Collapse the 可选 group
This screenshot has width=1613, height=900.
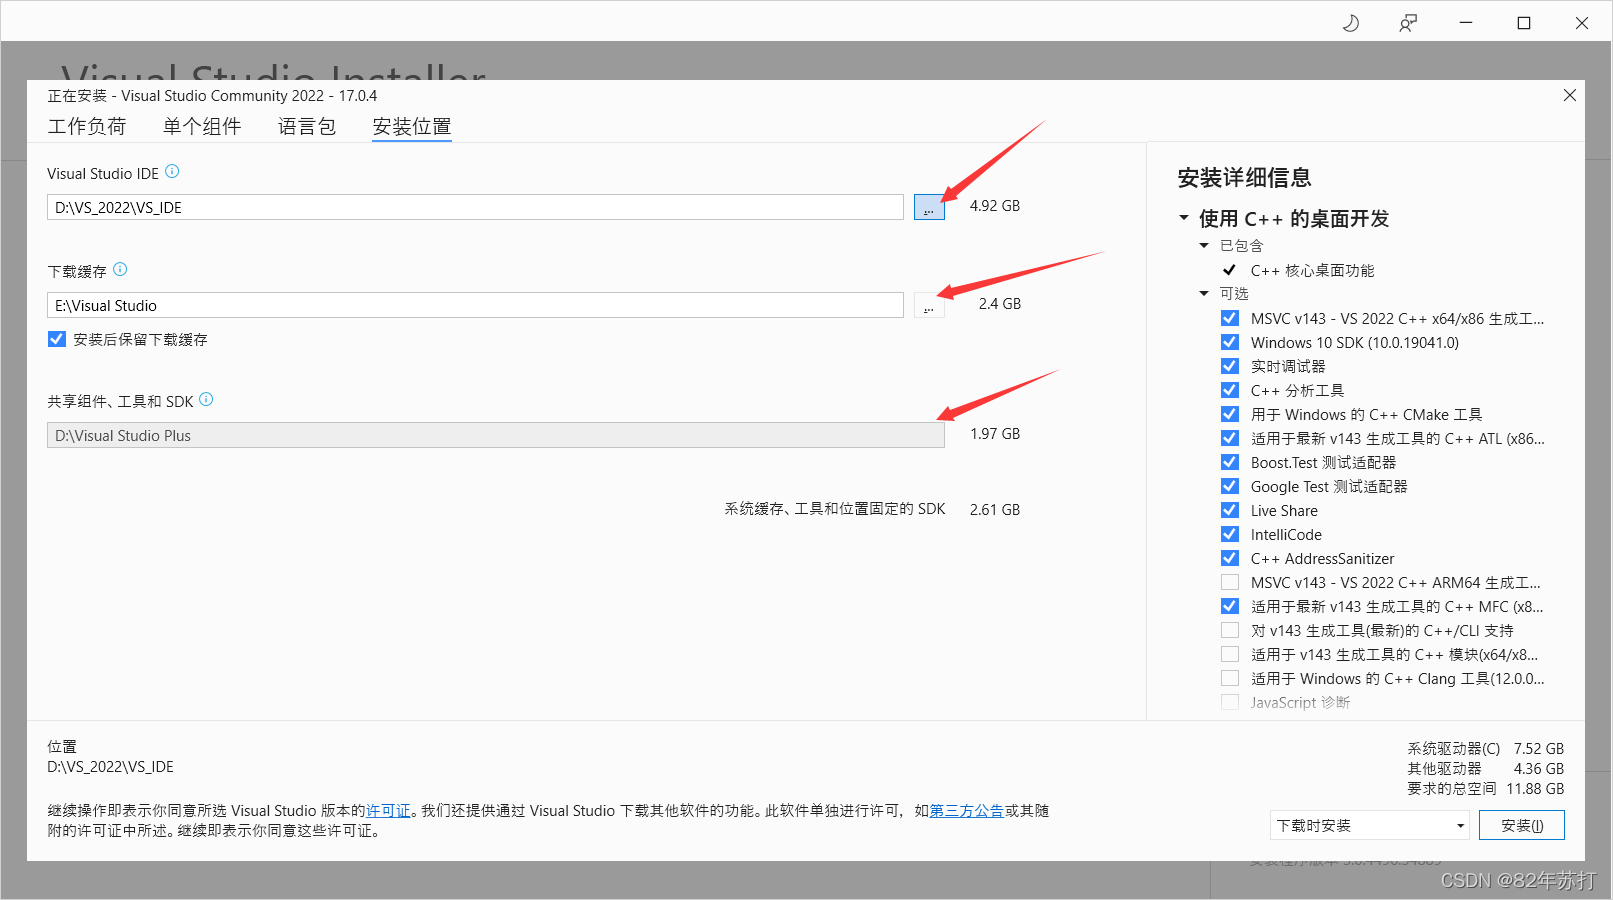pyautogui.click(x=1204, y=293)
